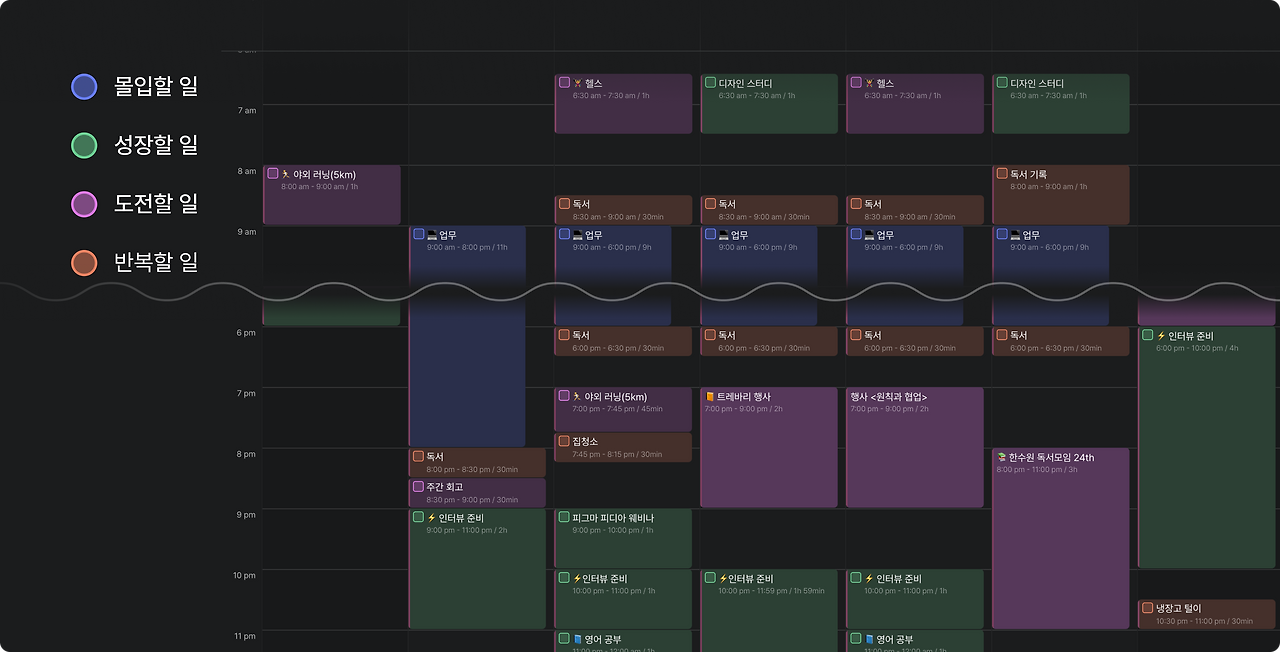
Task: Check the checkbox on the 주간 회고 event
Action: [x=419, y=487]
